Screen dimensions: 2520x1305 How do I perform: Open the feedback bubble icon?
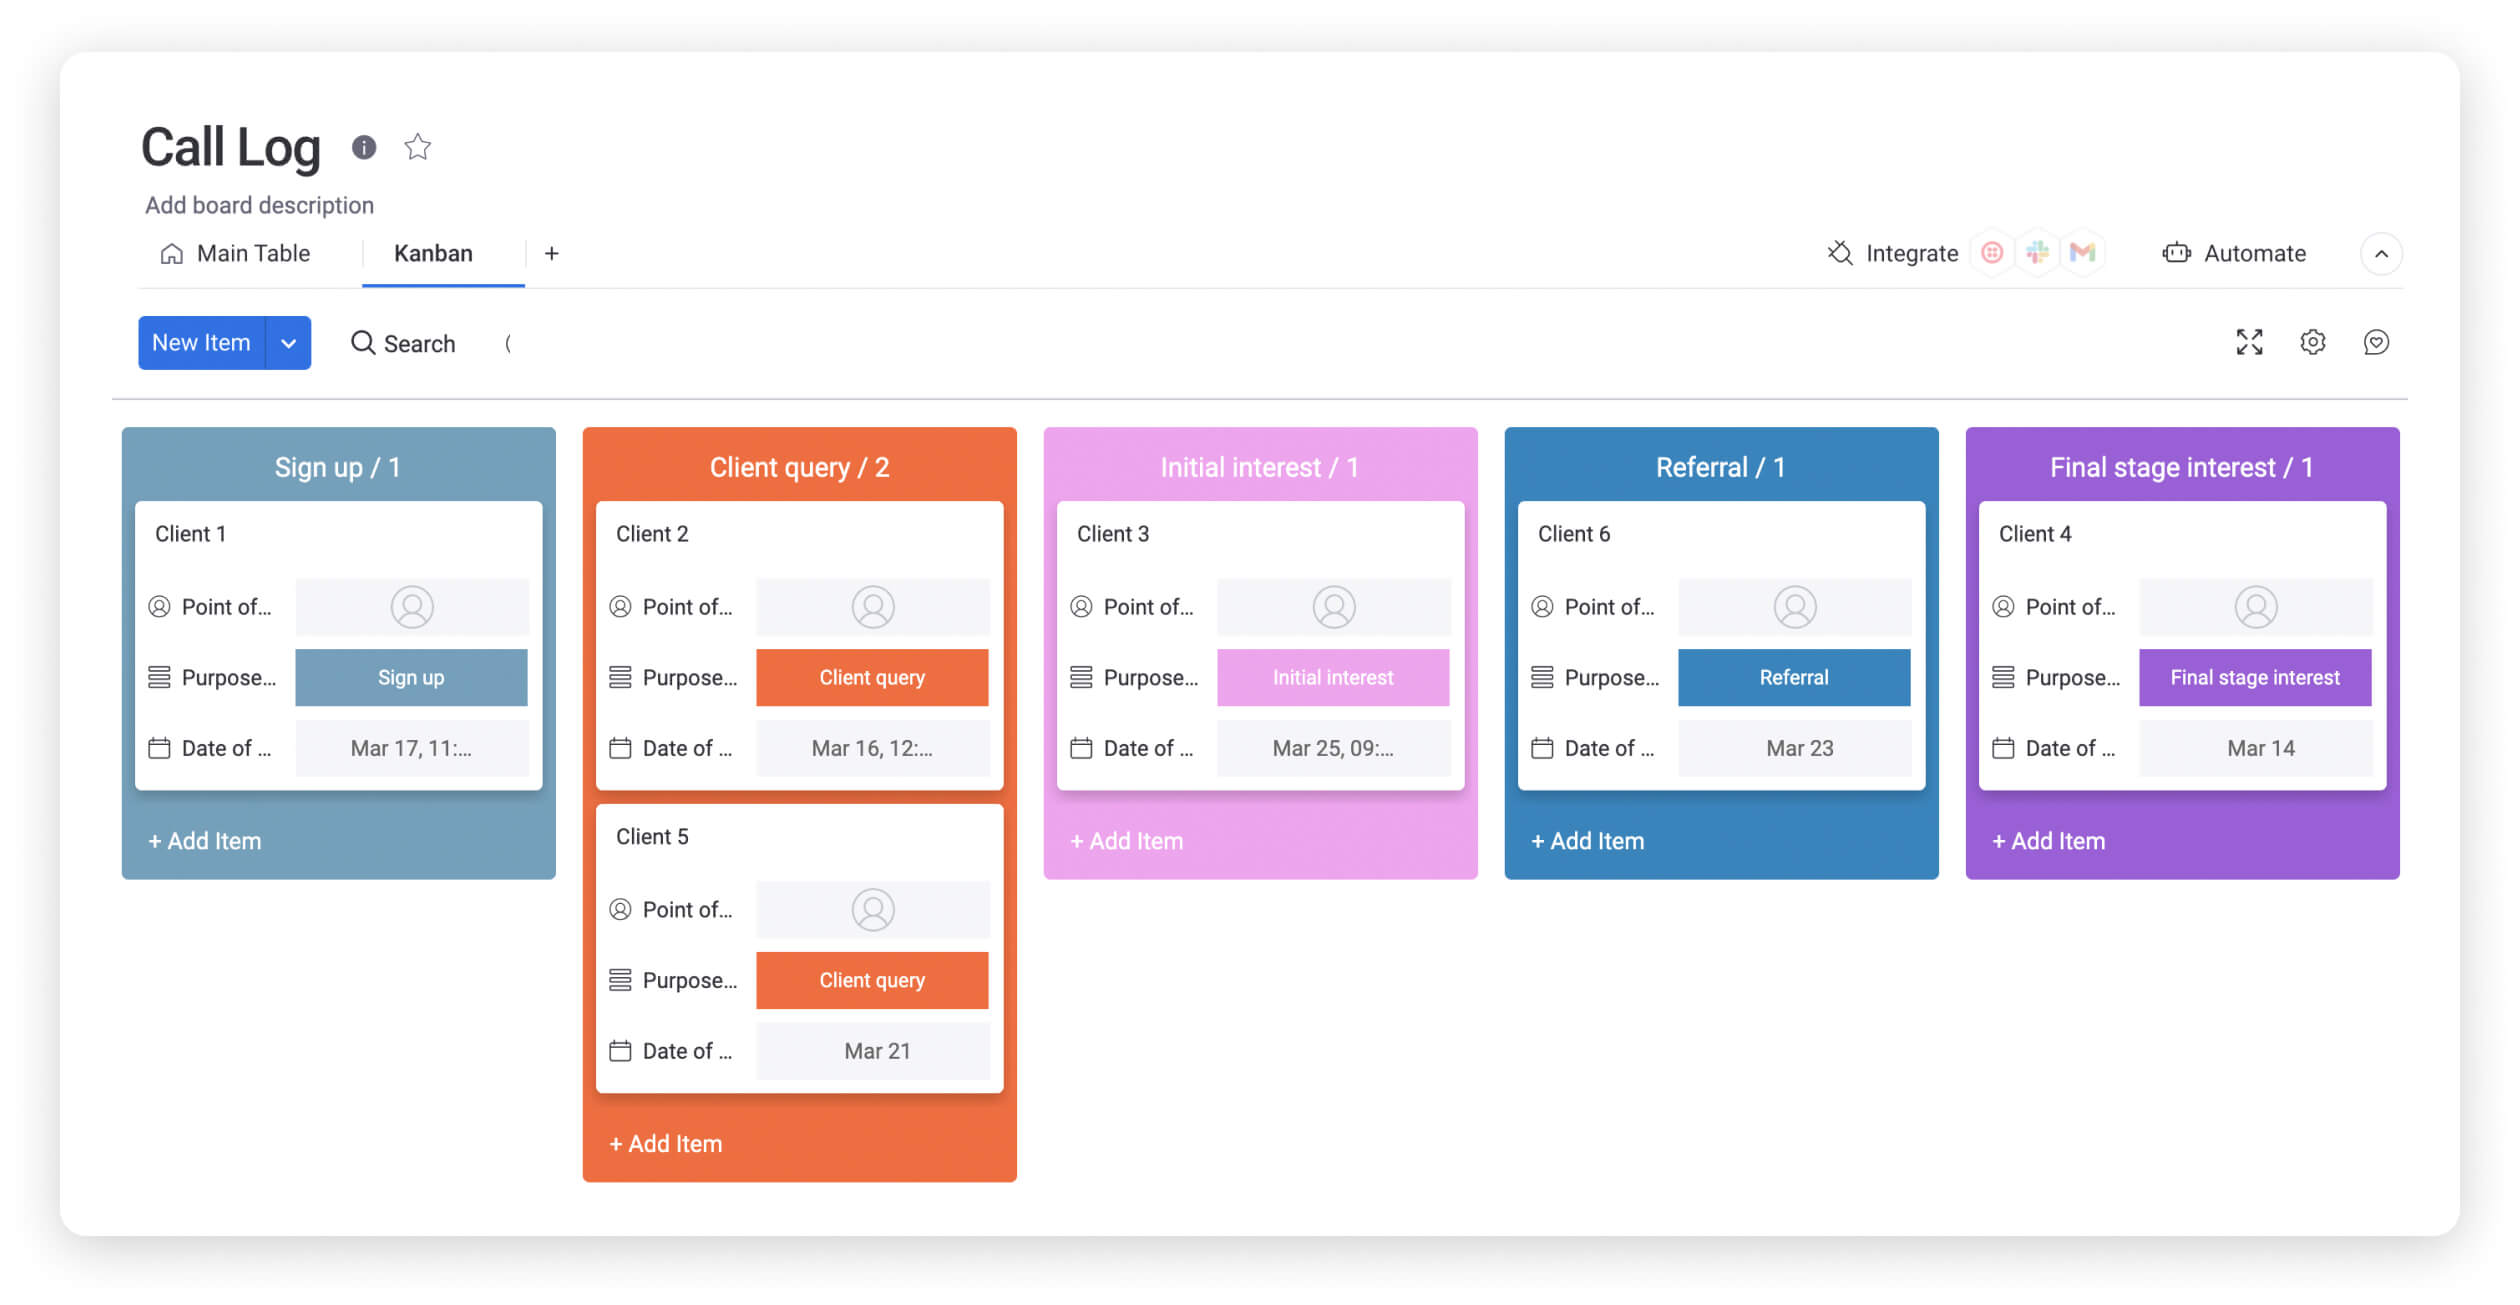(2377, 342)
